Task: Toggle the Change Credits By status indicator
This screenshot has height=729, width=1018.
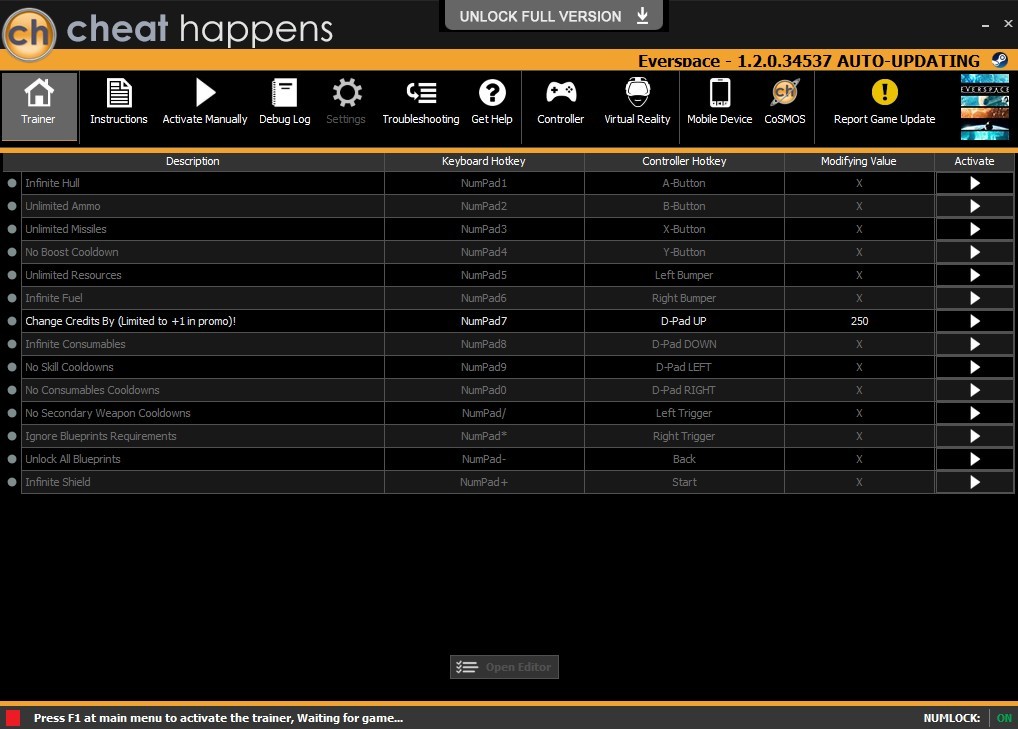Action: tap(12, 322)
